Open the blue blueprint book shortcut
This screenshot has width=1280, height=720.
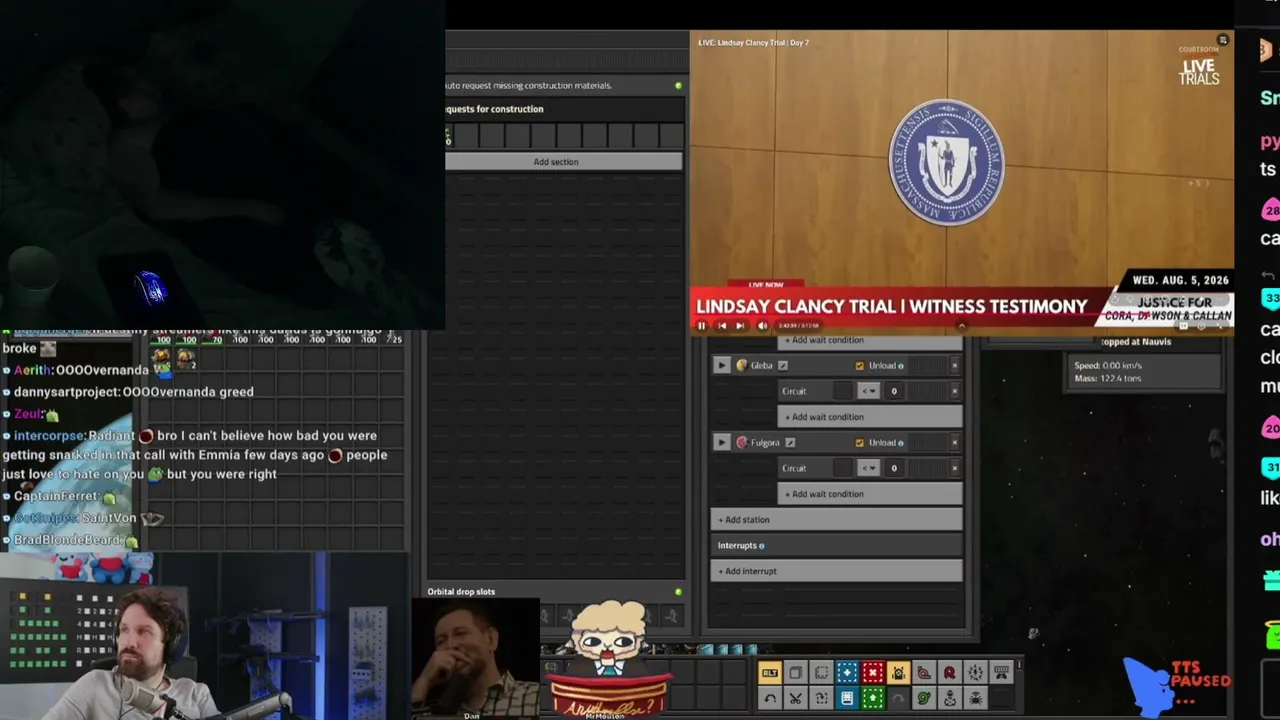[847, 698]
